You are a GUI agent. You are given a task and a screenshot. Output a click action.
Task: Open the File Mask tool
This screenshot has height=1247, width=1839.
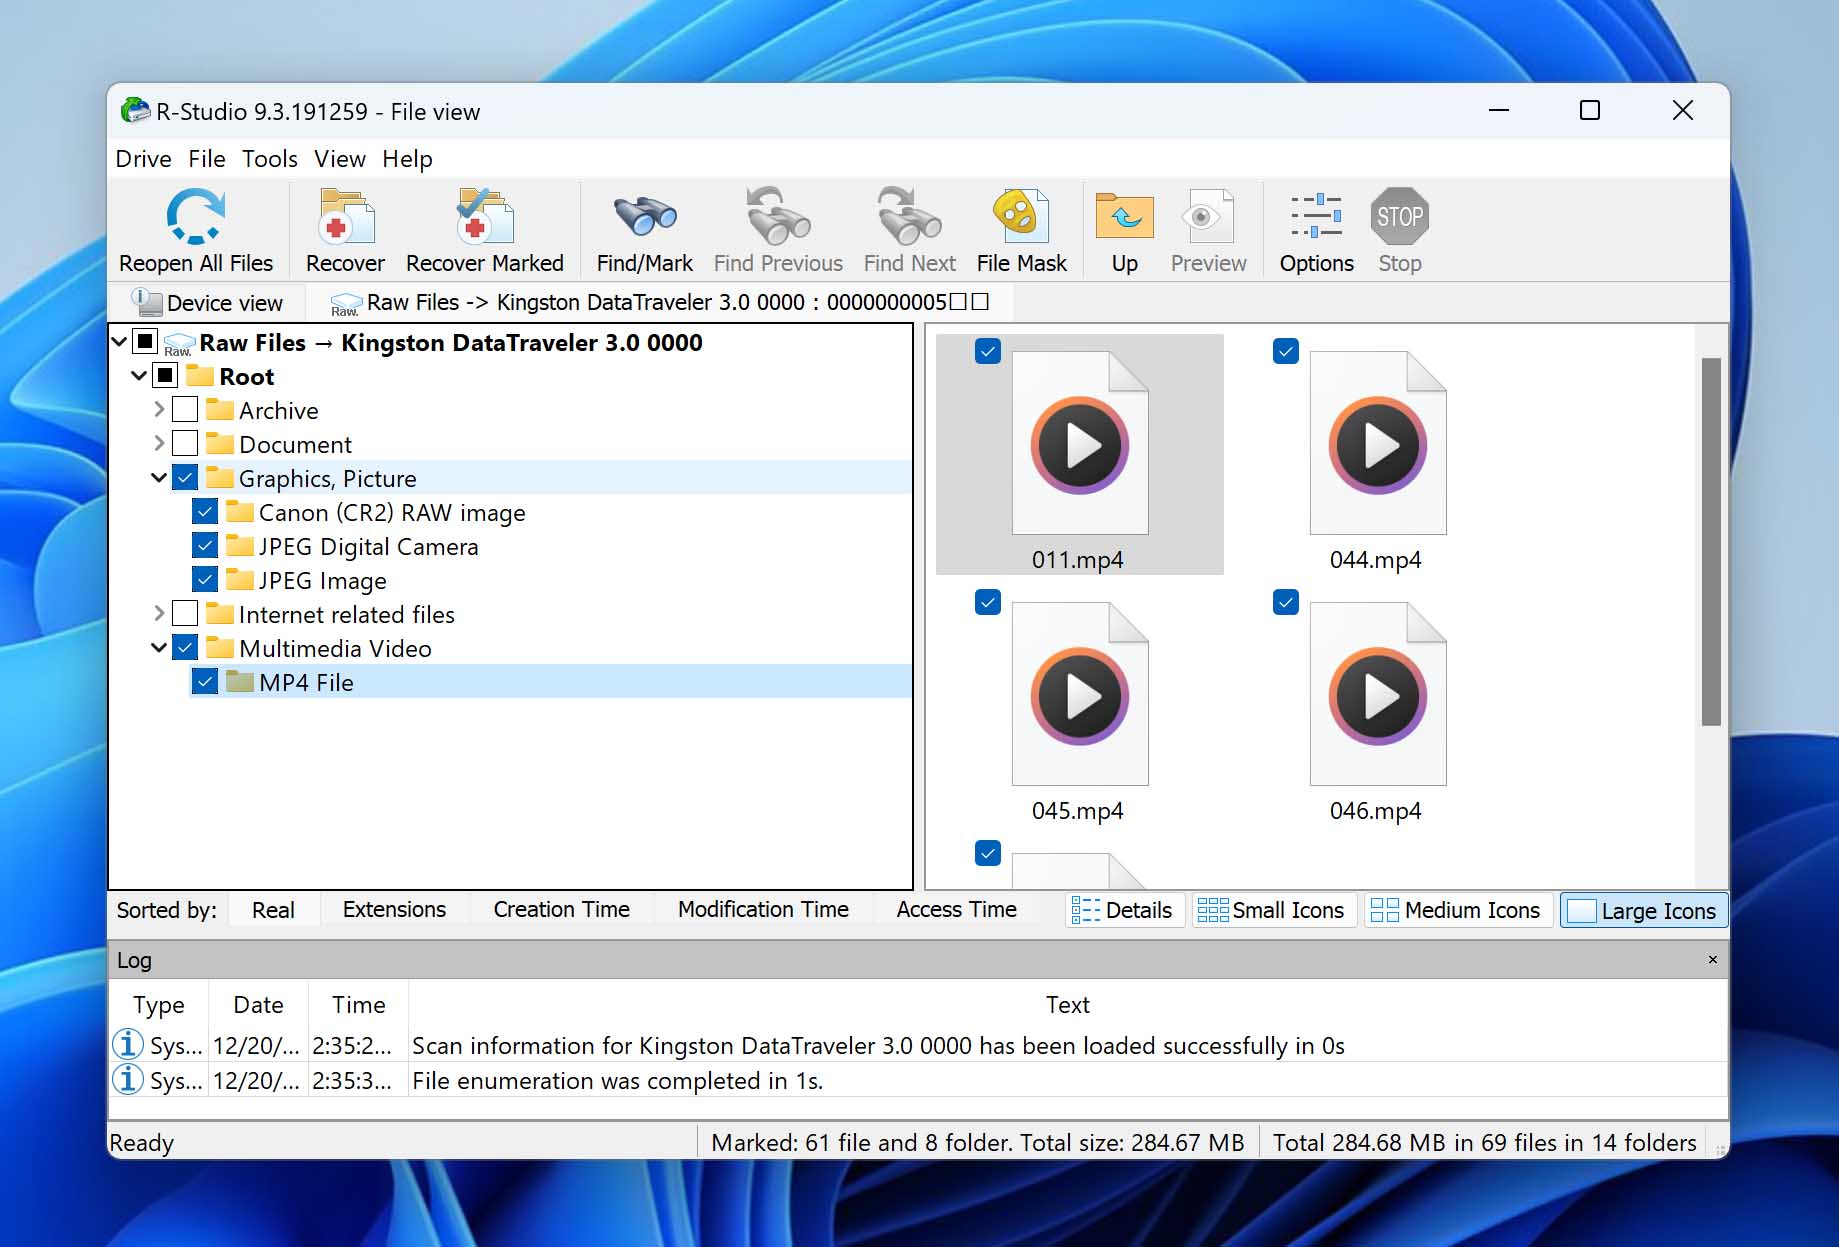click(1021, 218)
